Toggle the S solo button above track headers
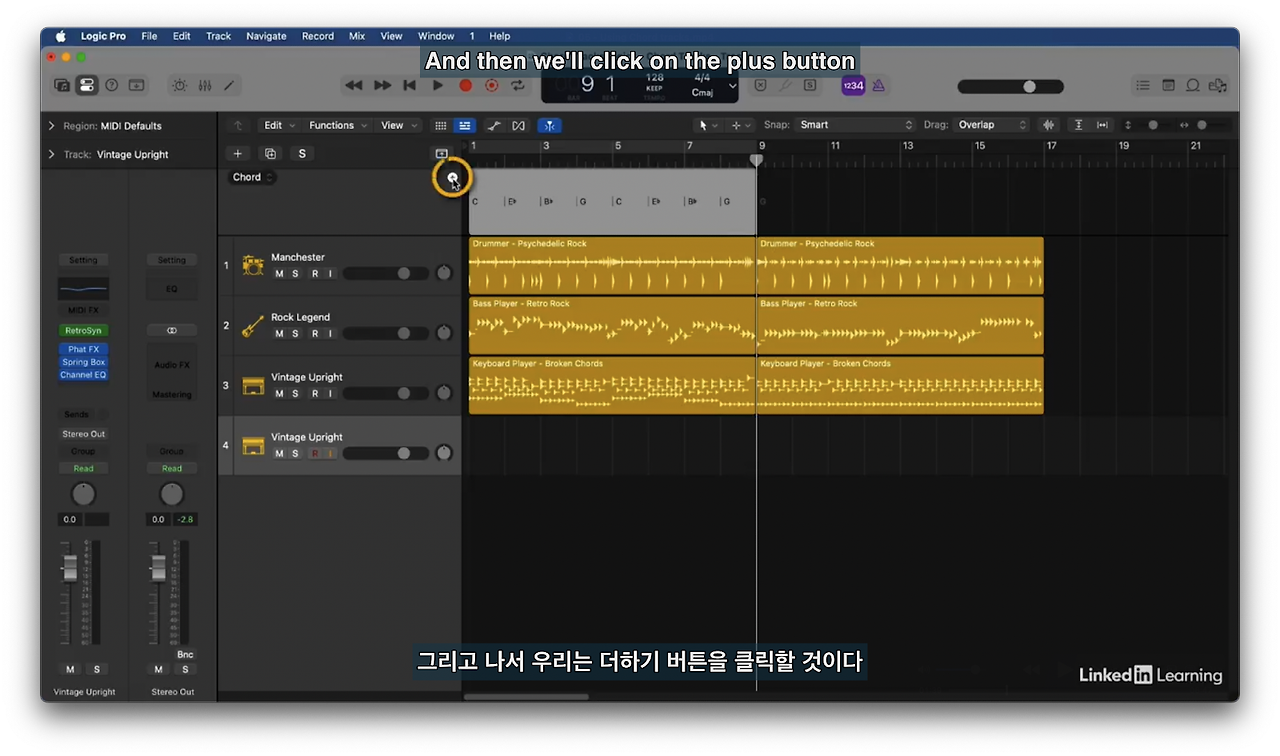1280x756 pixels. pos(302,153)
